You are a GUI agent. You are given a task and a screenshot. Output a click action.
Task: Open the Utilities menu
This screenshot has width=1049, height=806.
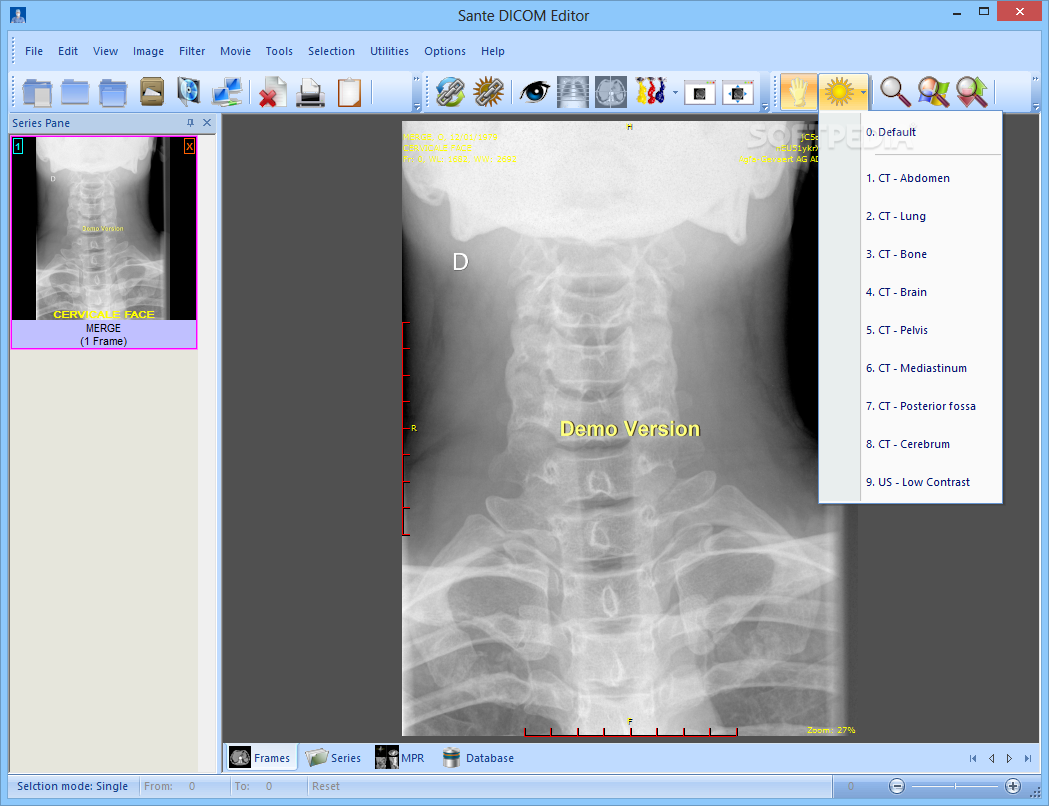tap(389, 51)
